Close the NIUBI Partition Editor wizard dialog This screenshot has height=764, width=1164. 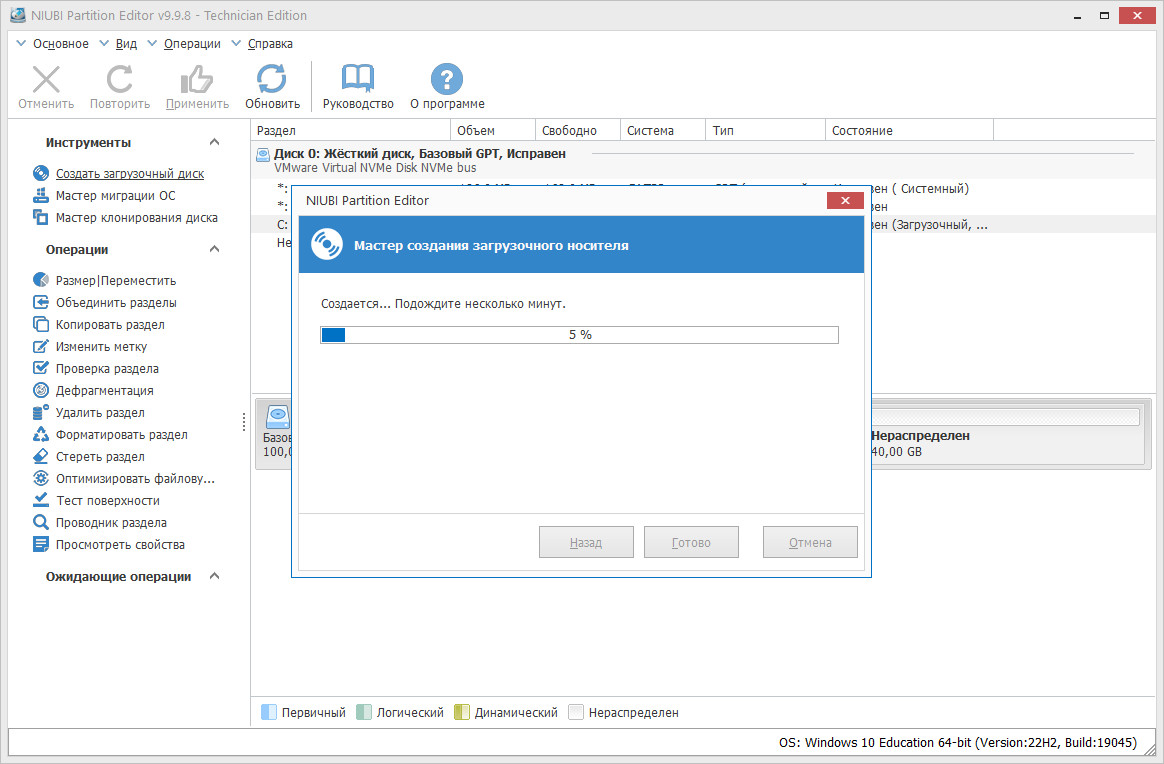pos(845,200)
